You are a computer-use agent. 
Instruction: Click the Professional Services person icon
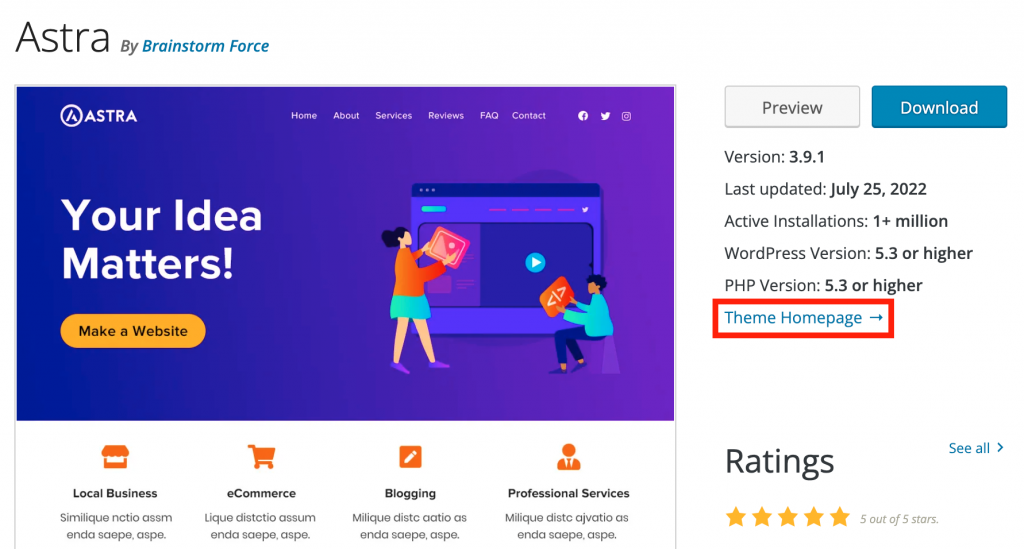click(568, 457)
